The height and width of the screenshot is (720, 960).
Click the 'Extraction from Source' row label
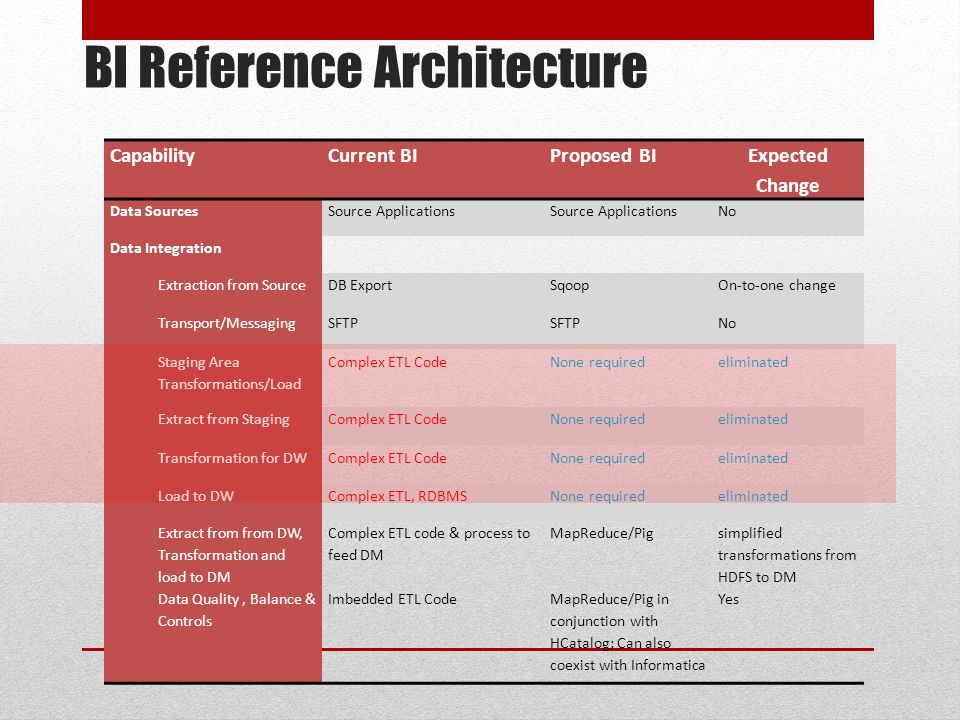[x=231, y=285]
